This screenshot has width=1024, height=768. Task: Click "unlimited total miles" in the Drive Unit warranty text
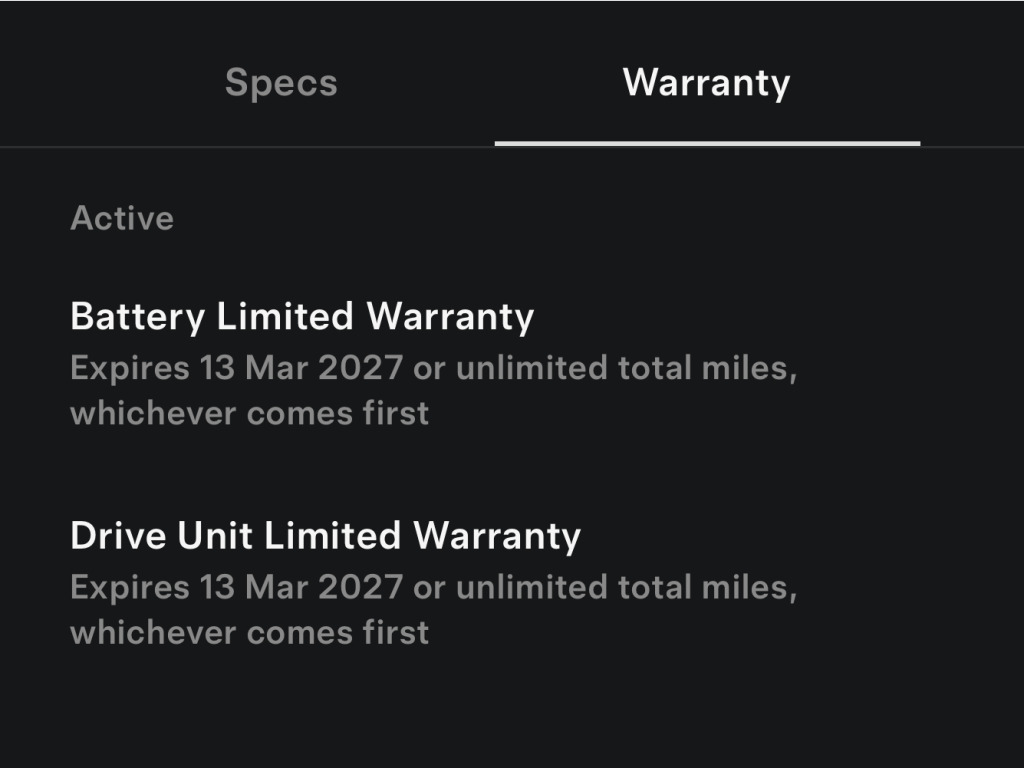pyautogui.click(x=625, y=587)
